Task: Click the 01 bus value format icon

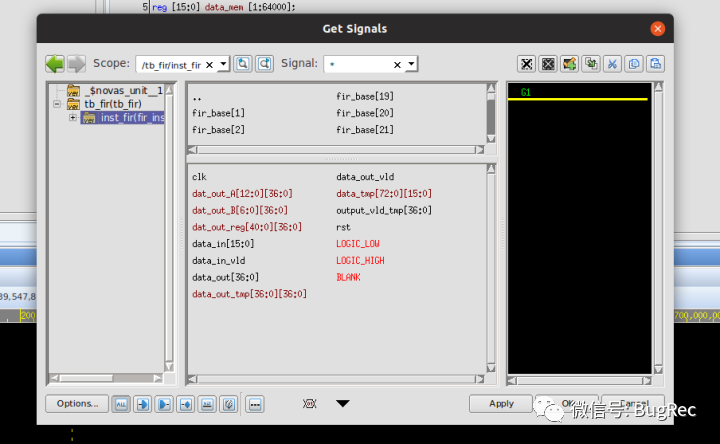Action: 309,404
